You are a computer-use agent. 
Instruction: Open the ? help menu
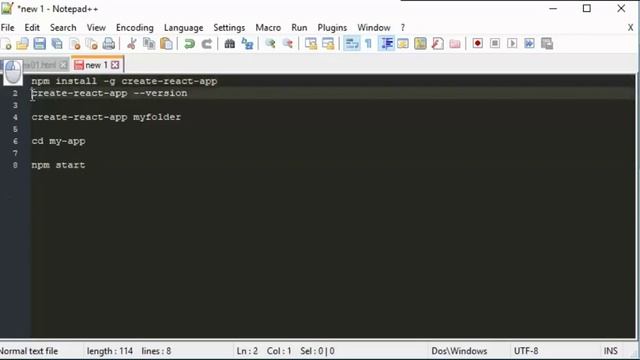(x=402, y=28)
